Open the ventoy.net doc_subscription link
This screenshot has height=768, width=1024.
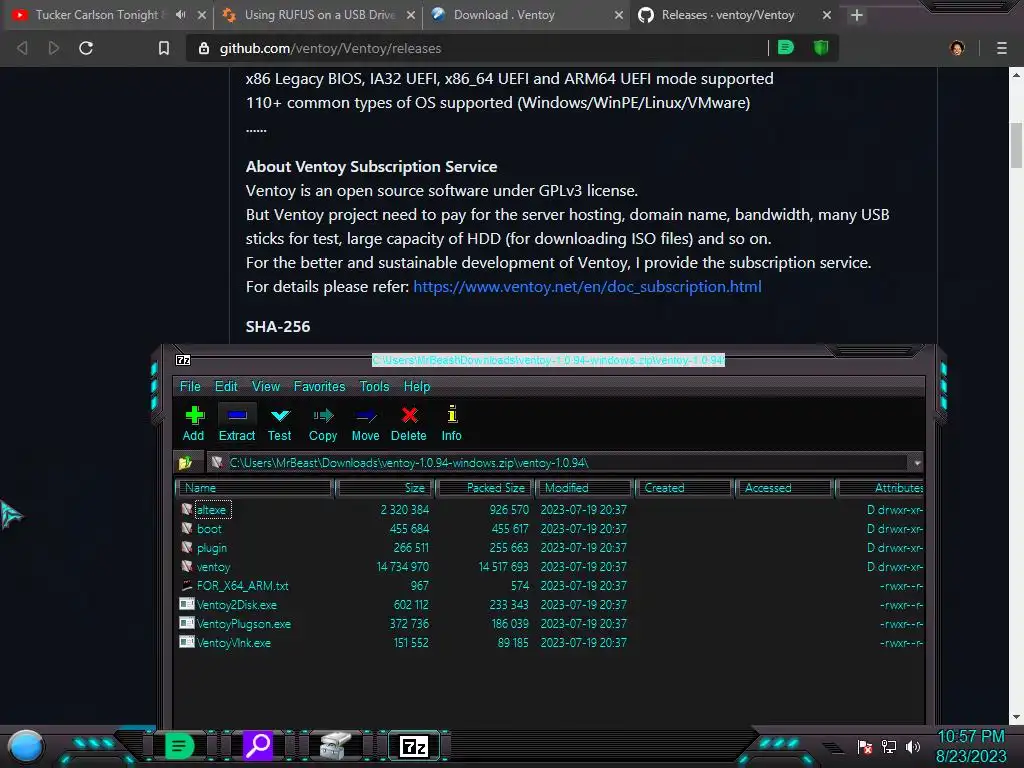coord(587,287)
